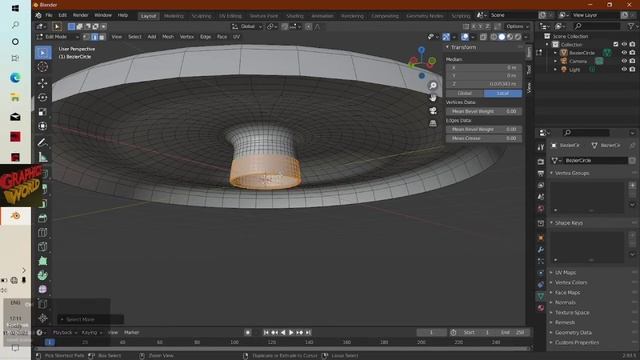Switch to Modeling workspace tab
The image size is (640, 360).
coord(174,16)
